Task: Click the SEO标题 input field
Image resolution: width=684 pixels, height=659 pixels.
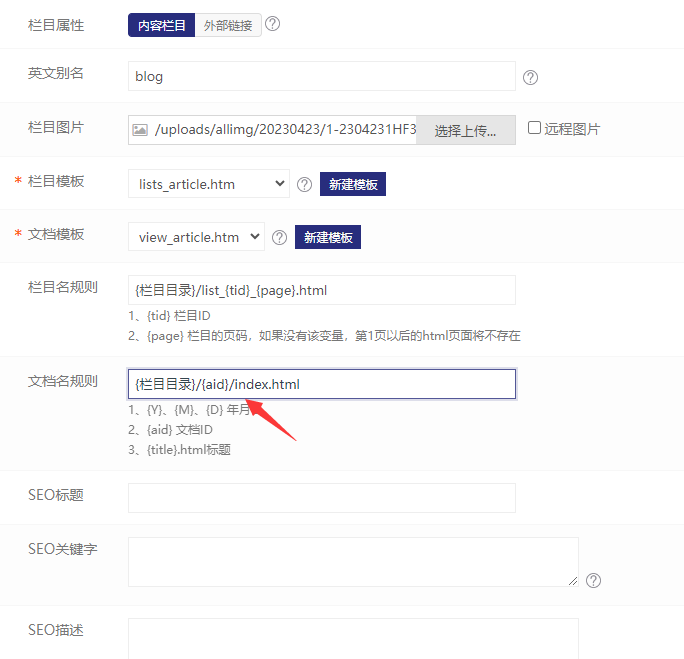Action: [x=321, y=498]
